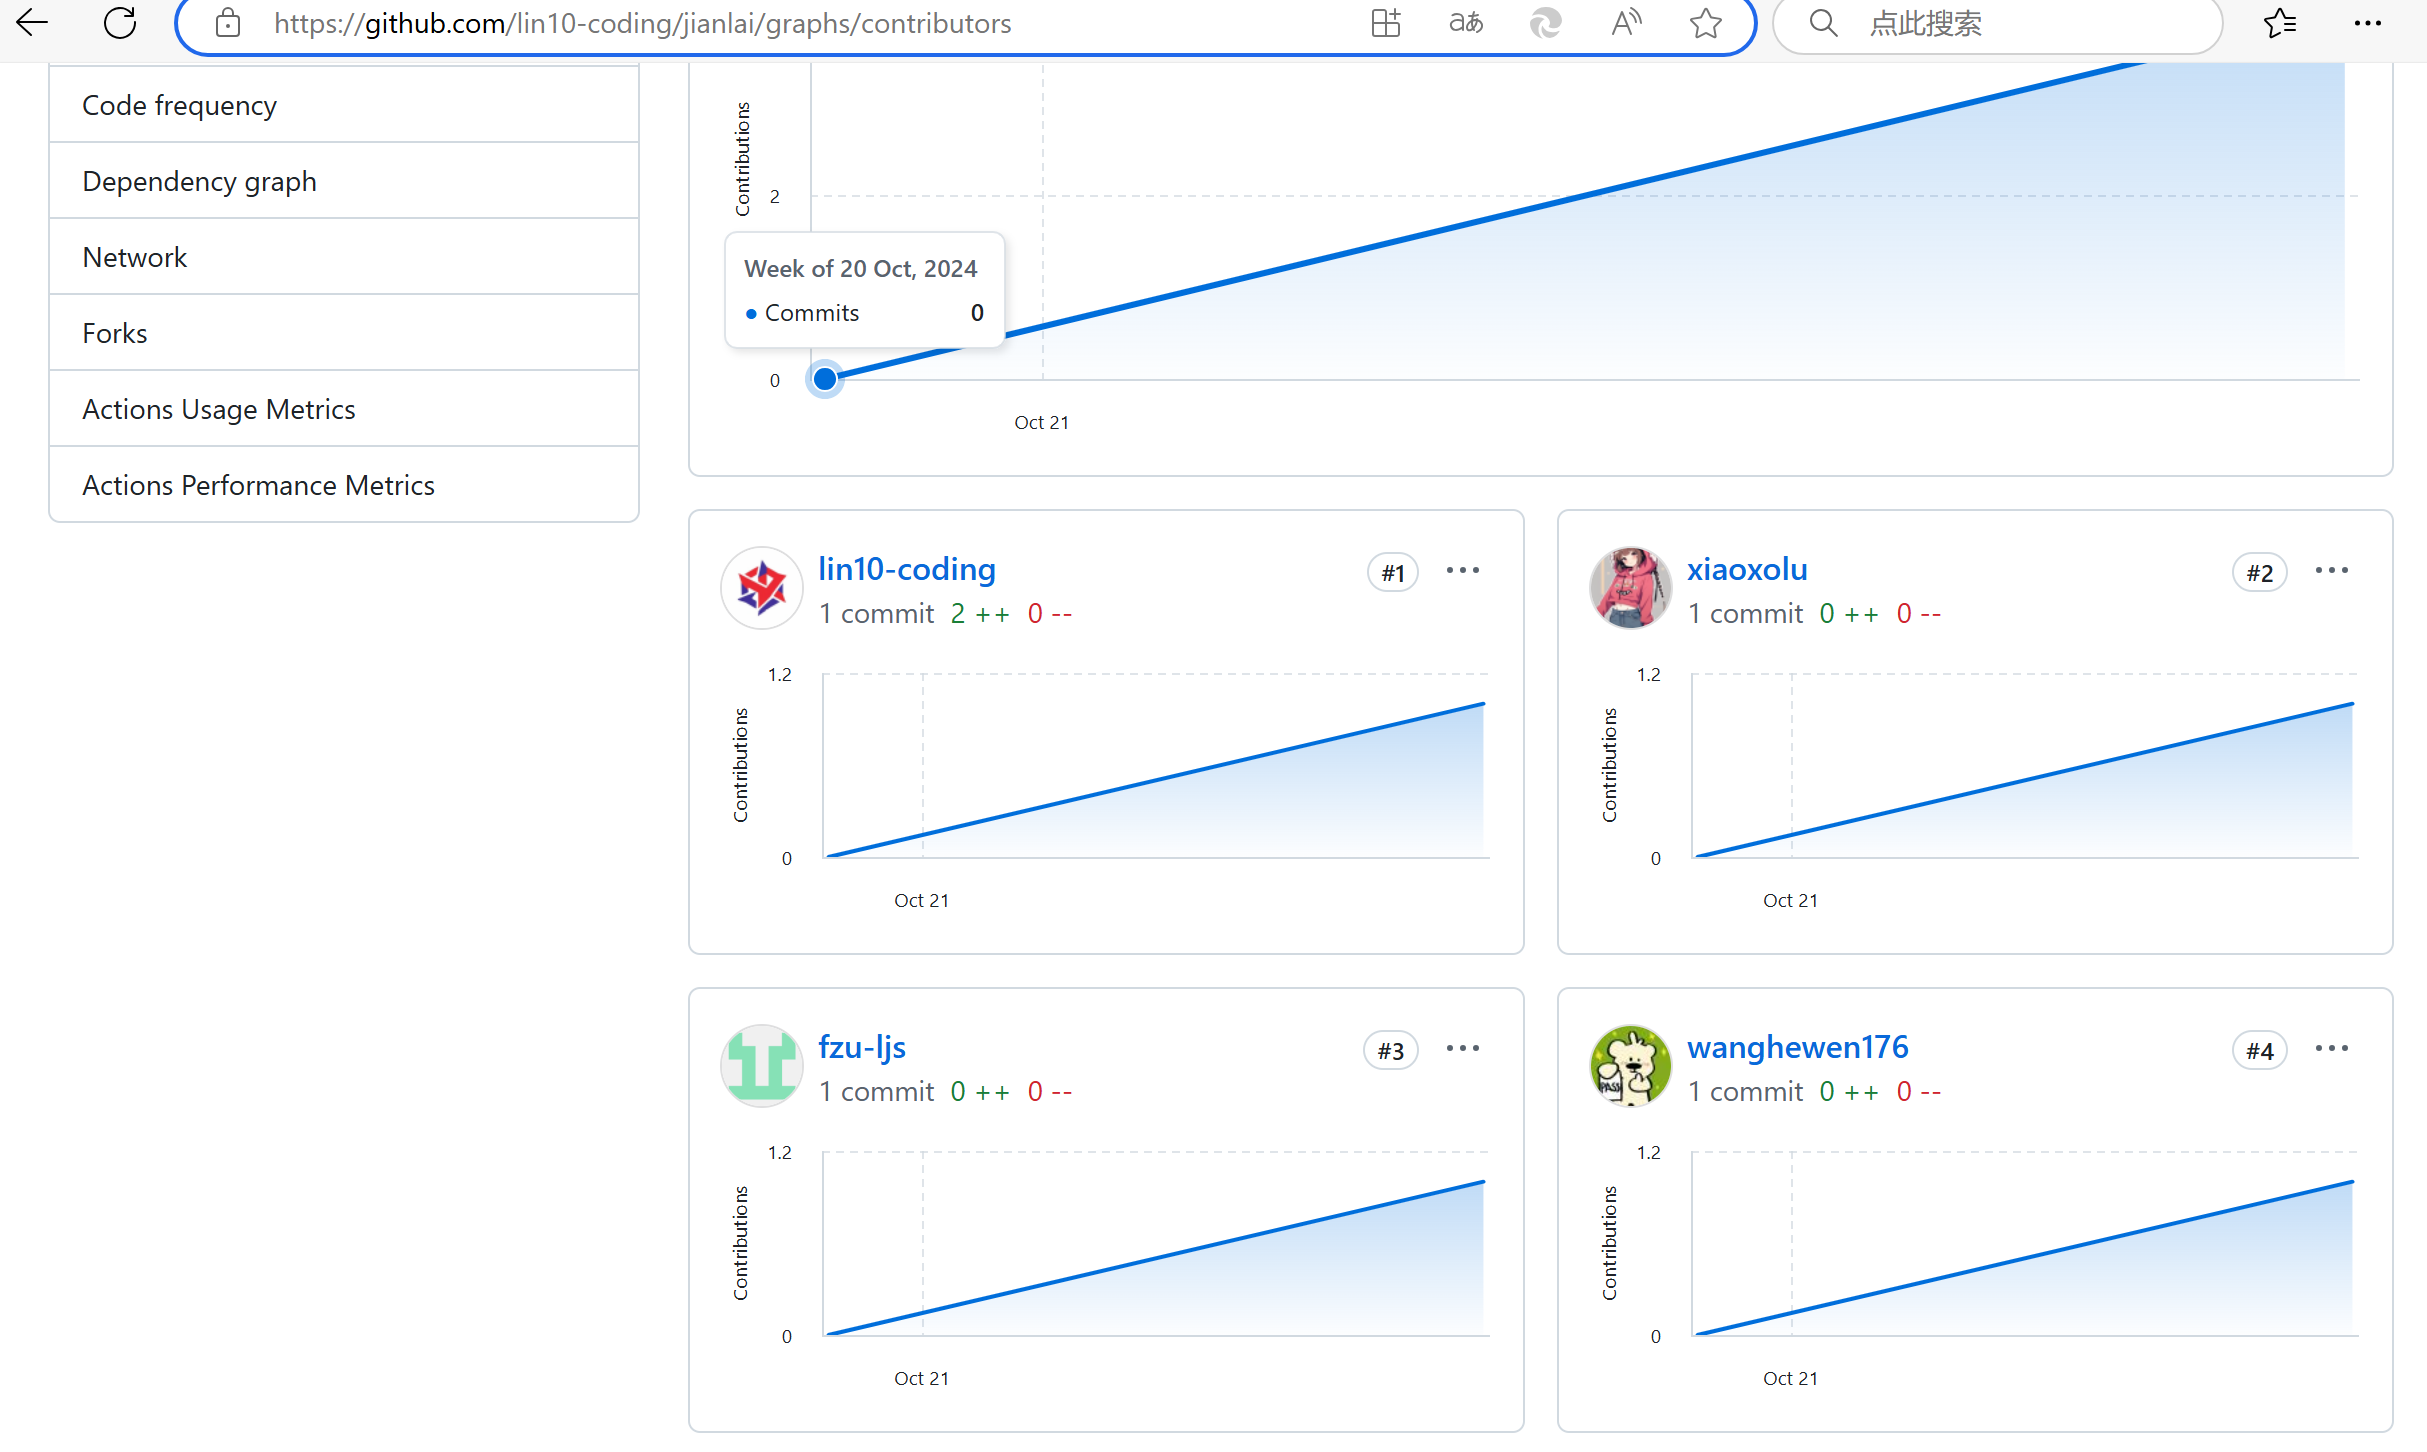Click the site lock info icon

[x=228, y=22]
